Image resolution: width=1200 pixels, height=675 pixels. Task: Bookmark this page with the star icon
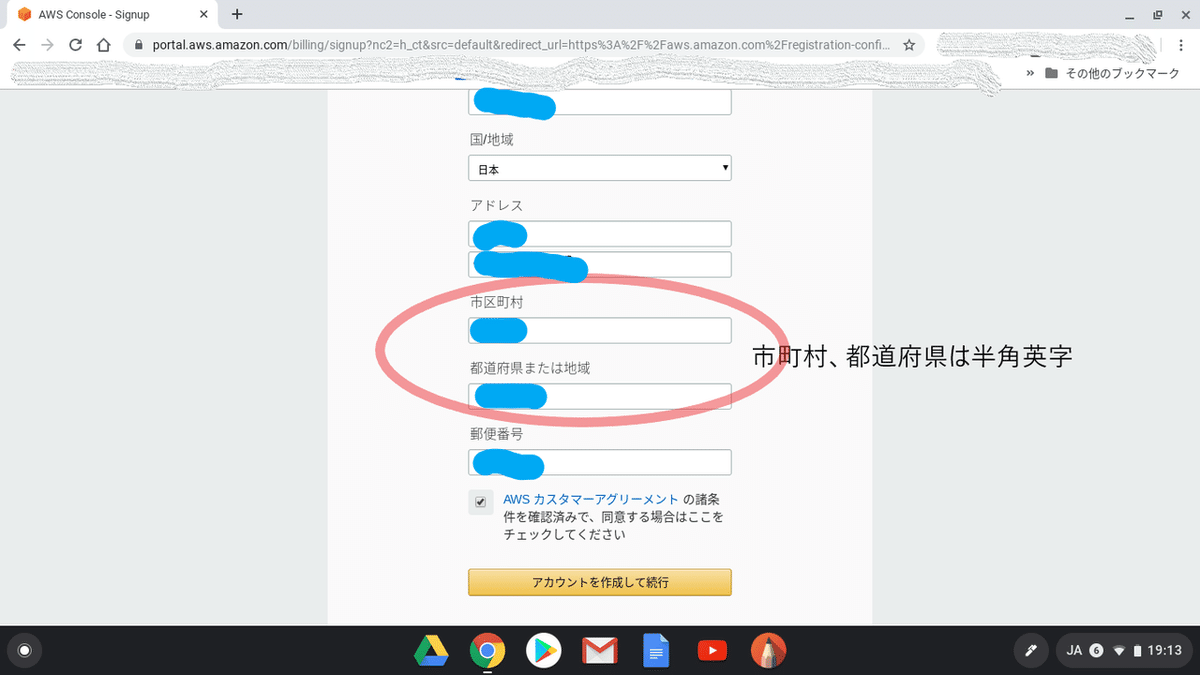point(911,45)
